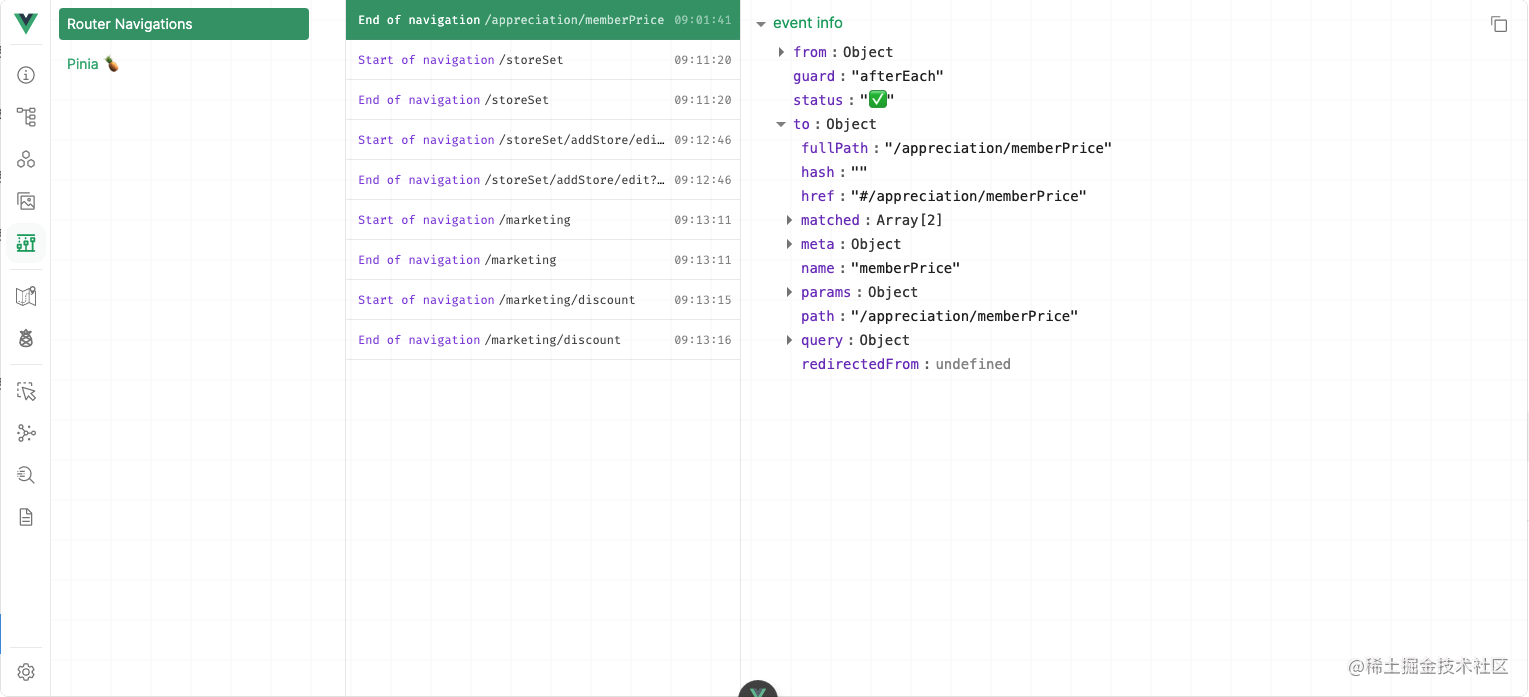Open the Routes map panel
This screenshot has height=697, width=1529.
pyautogui.click(x=26, y=296)
